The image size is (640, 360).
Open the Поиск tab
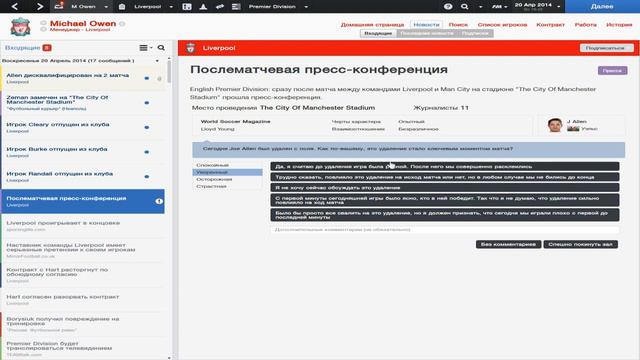point(458,24)
